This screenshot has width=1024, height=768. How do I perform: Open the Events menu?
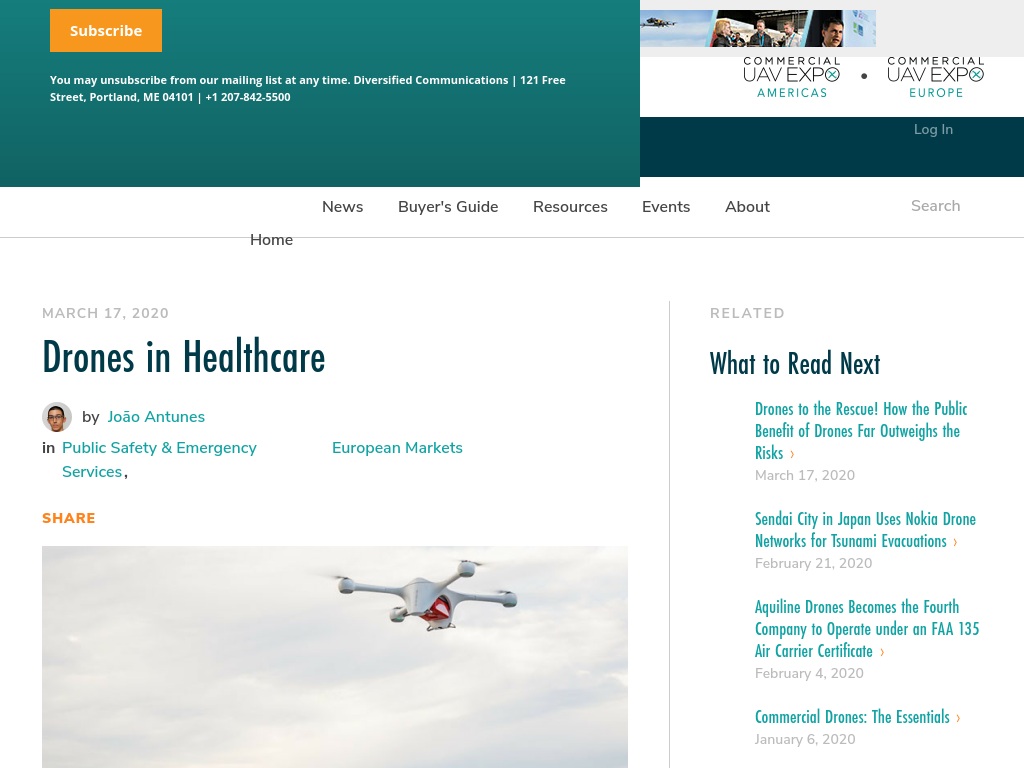[x=666, y=206]
